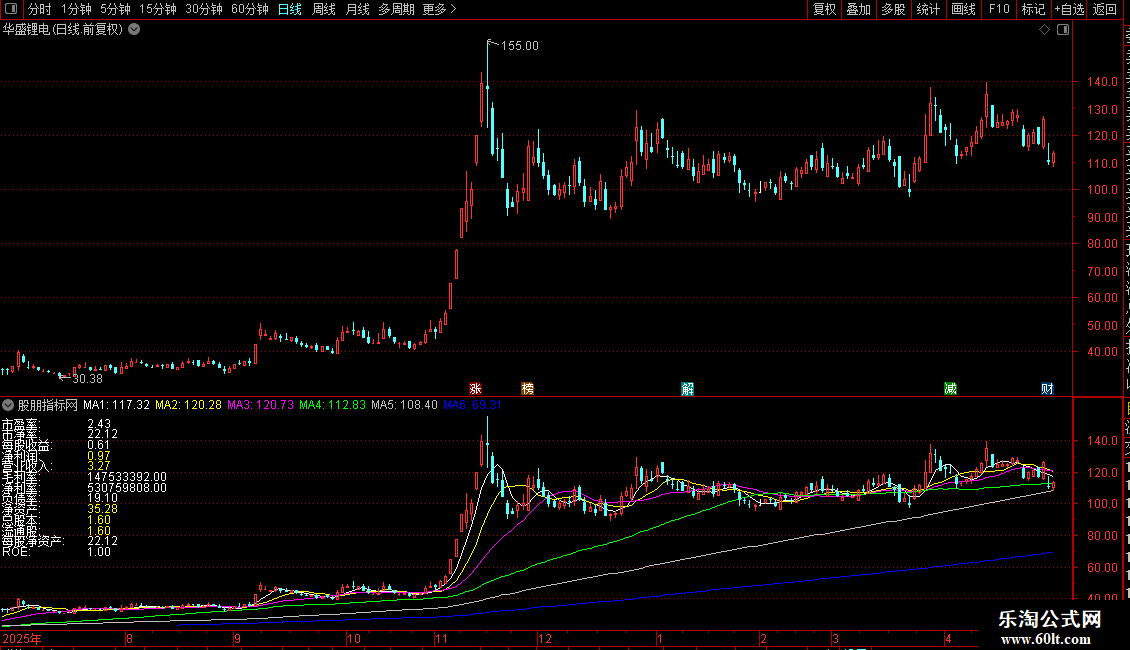Select the MA2: 120.28 label
1130x650 pixels.
tap(189, 405)
